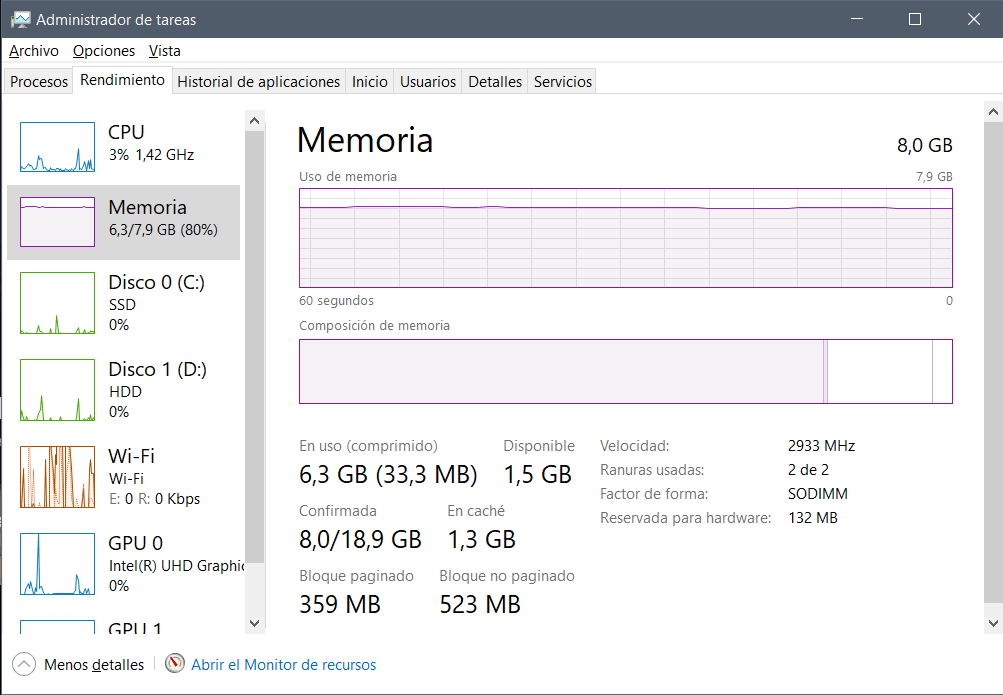Open the Opciones menu
The height and width of the screenshot is (695, 1003).
pyautogui.click(x=104, y=51)
